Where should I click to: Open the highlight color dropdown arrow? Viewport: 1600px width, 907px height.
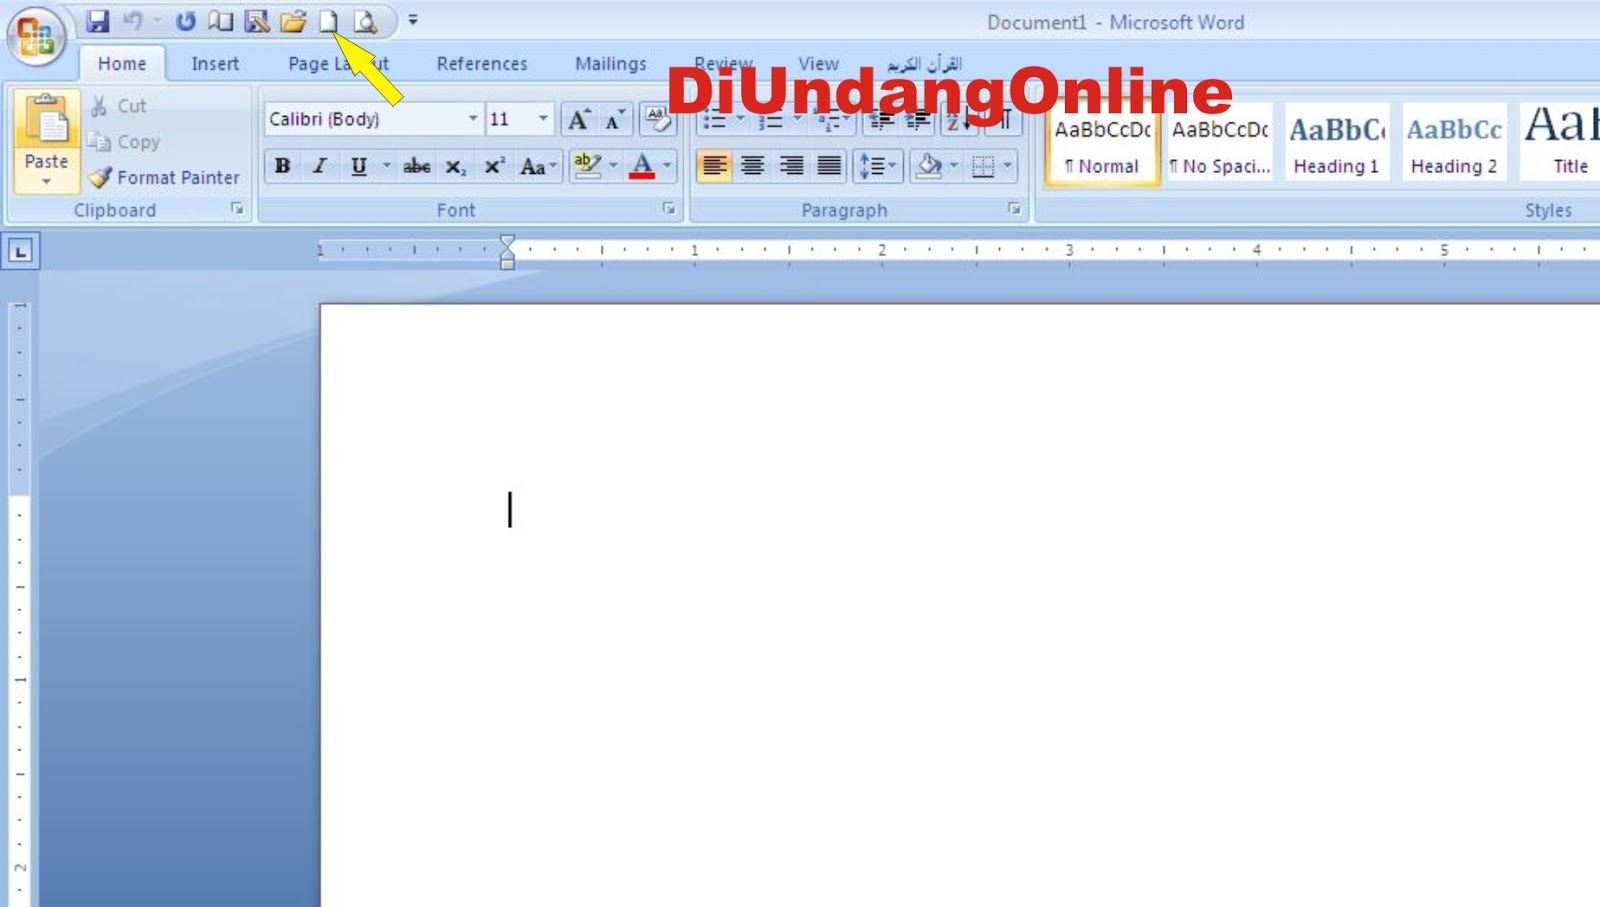tap(613, 166)
